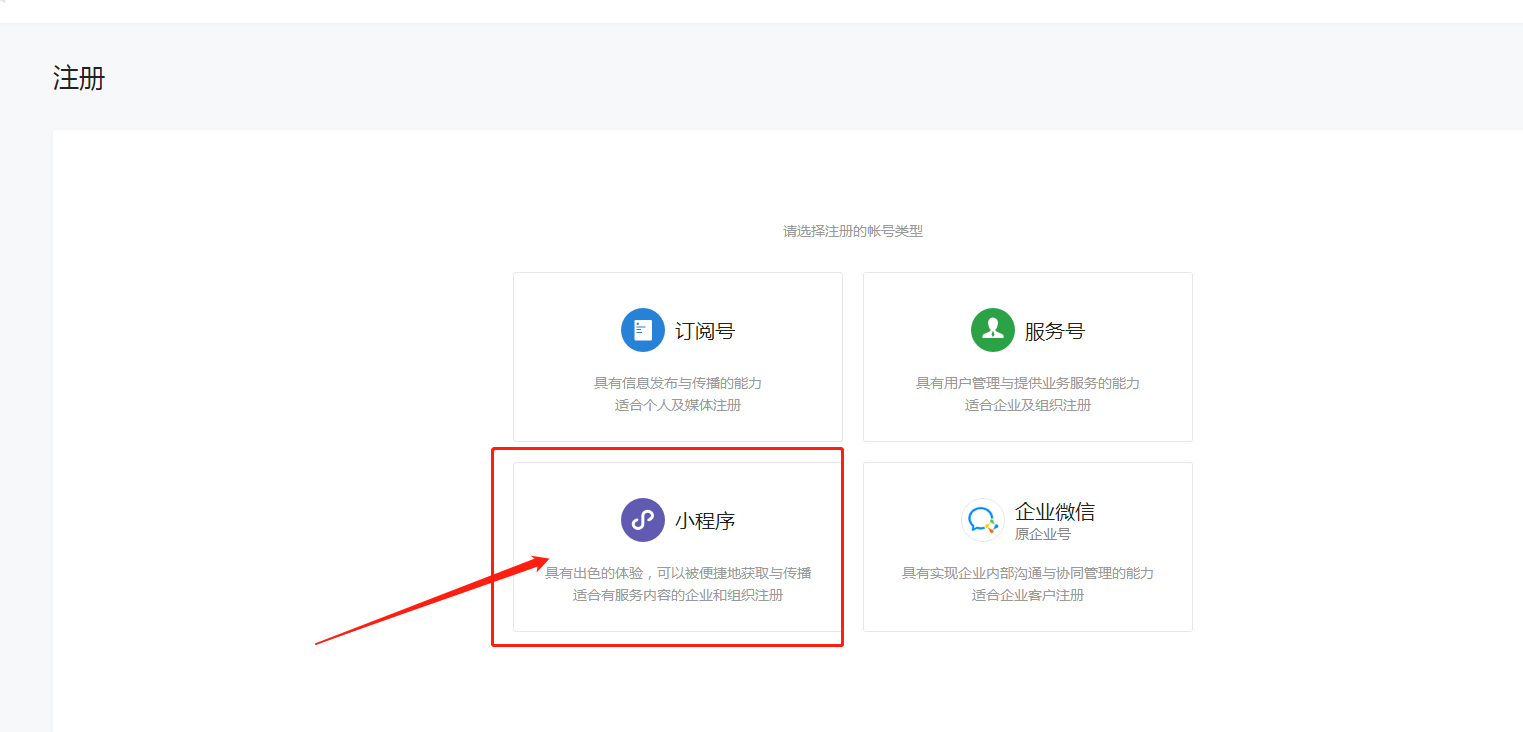The height and width of the screenshot is (732, 1523).
Task: Click text 具有信息发布与传播的能力
Action: coord(678,383)
